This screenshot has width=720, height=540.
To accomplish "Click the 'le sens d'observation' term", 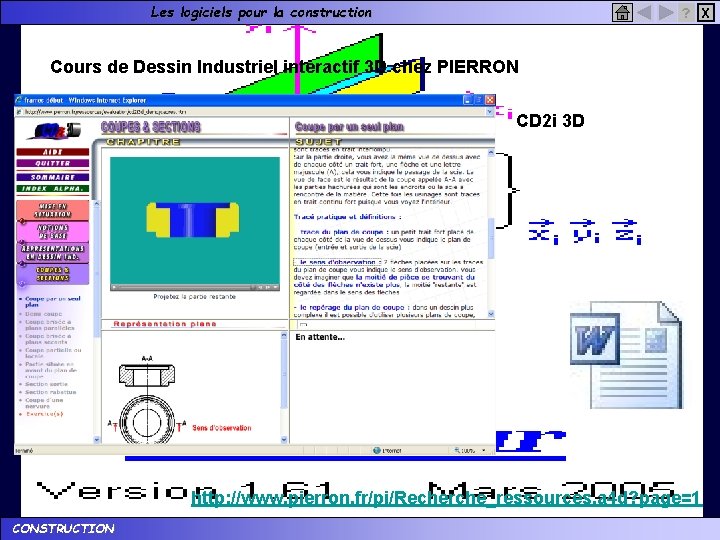I will (x=338, y=262).
